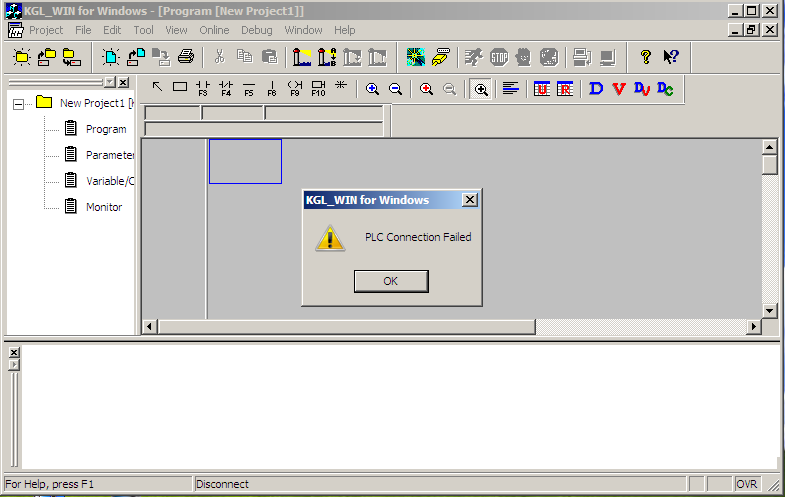The width and height of the screenshot is (785, 497).
Task: Click the Run mode running-figure icon
Action: (x=474, y=57)
